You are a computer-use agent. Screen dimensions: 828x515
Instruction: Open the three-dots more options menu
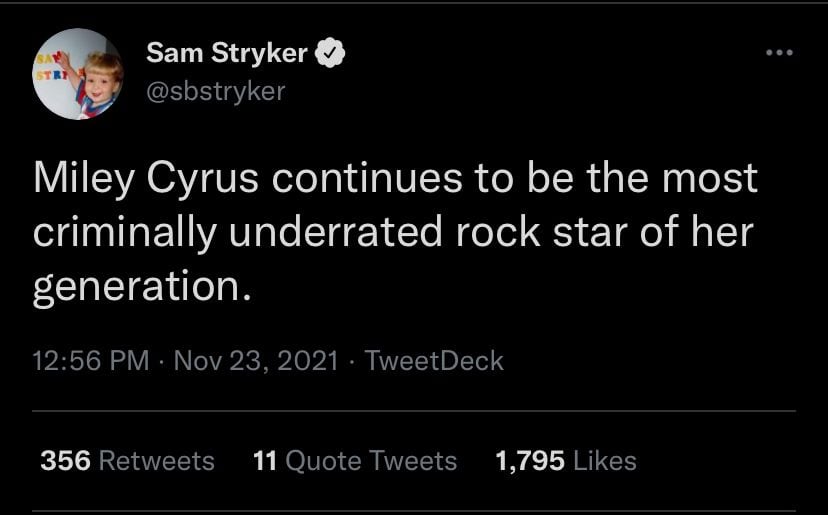(x=777, y=52)
